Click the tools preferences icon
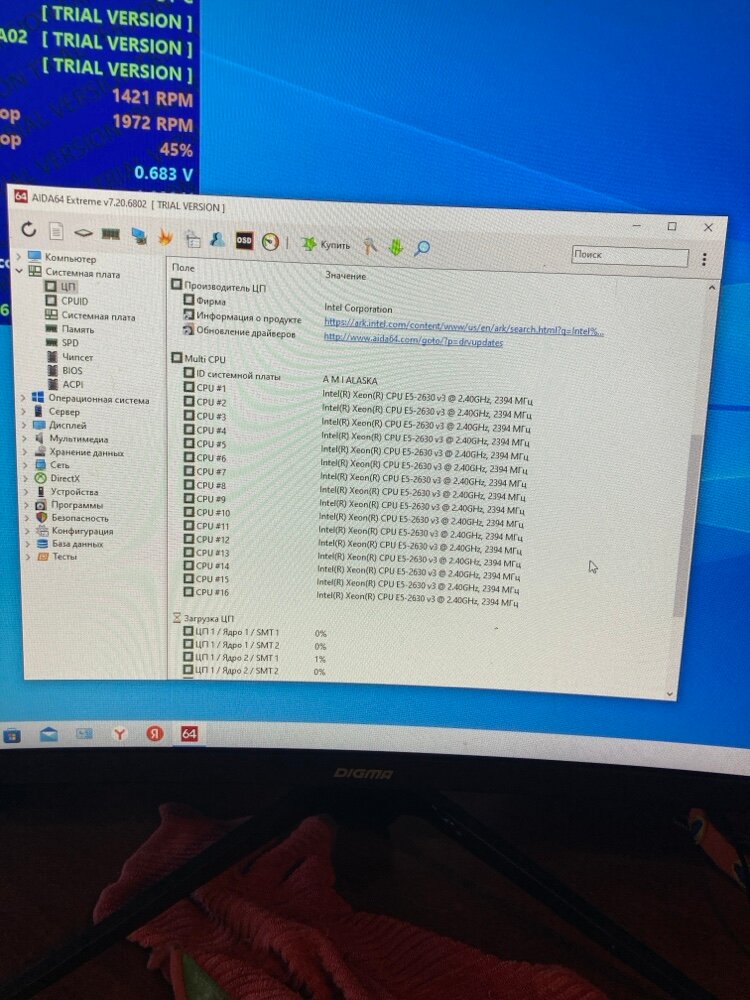Viewport: 750px width, 1000px height. (x=370, y=246)
